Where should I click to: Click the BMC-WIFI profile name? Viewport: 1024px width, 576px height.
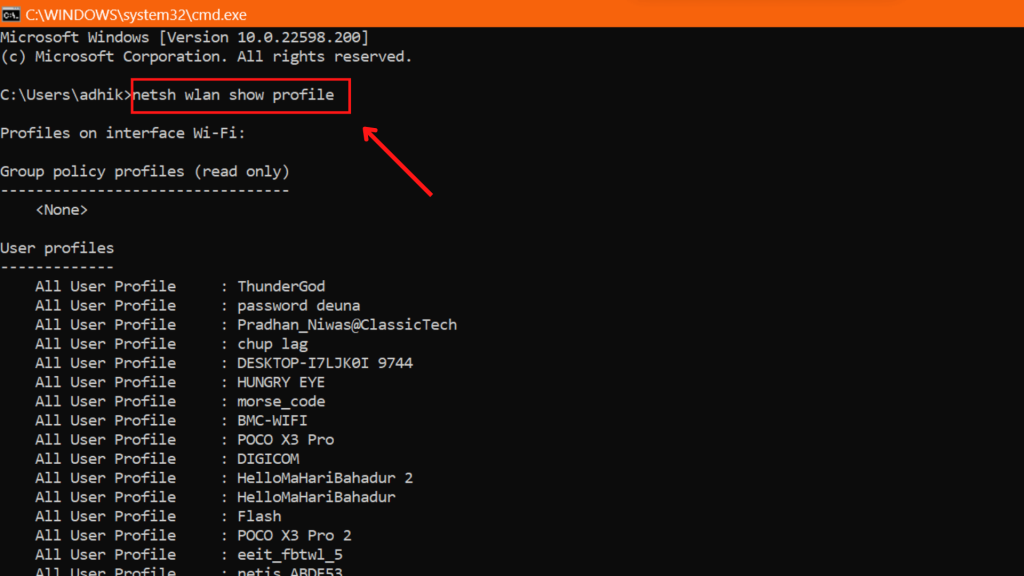(272, 421)
